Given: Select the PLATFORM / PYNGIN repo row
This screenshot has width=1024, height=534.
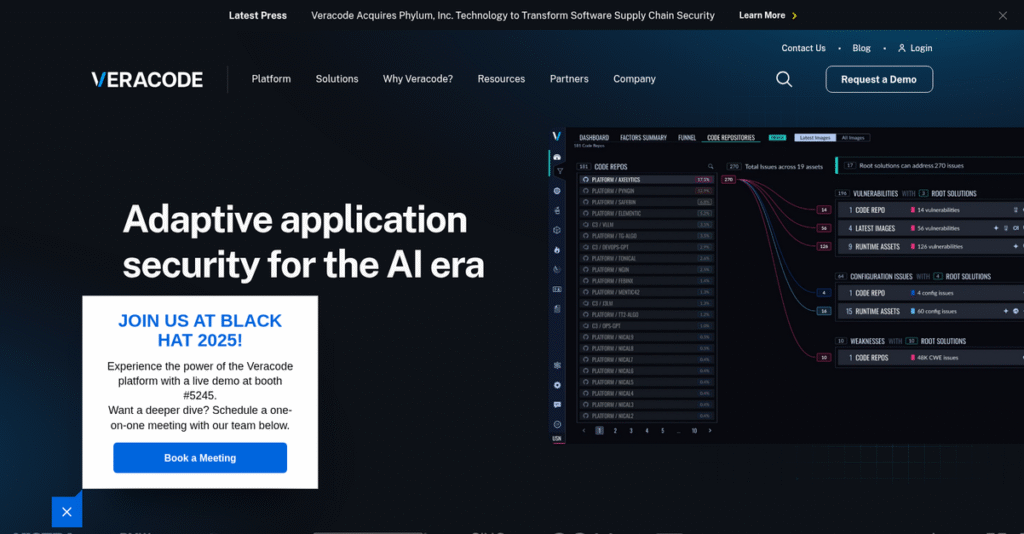Looking at the screenshot, I should [x=646, y=191].
